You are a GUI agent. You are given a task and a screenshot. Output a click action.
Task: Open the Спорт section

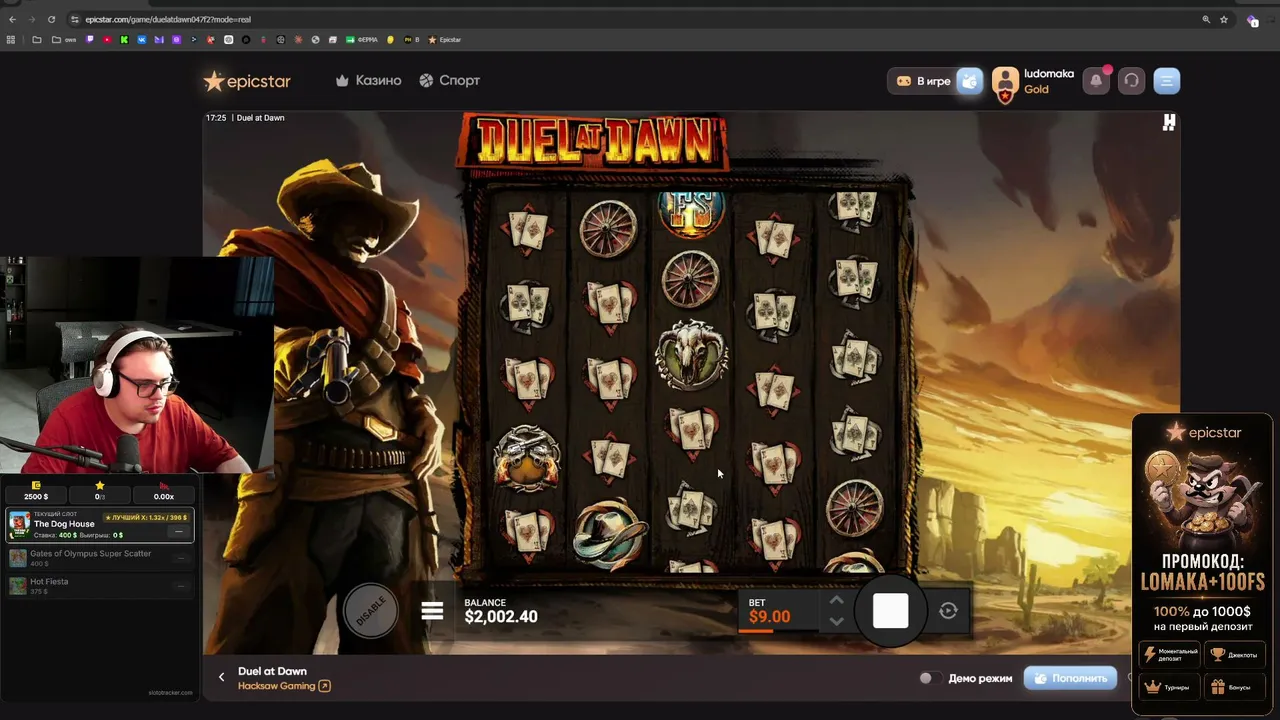pos(449,80)
